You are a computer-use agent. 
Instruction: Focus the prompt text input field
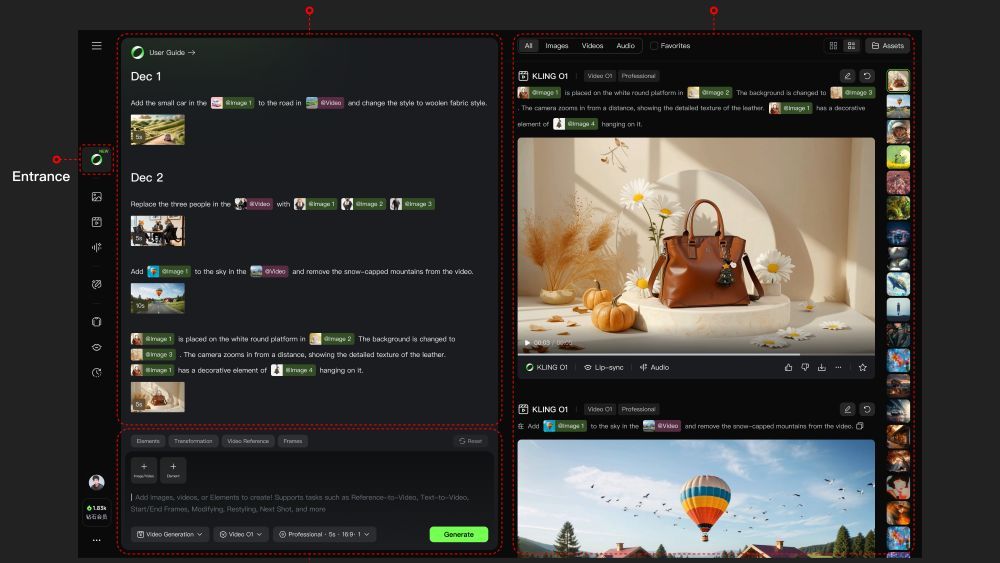pyautogui.click(x=309, y=503)
